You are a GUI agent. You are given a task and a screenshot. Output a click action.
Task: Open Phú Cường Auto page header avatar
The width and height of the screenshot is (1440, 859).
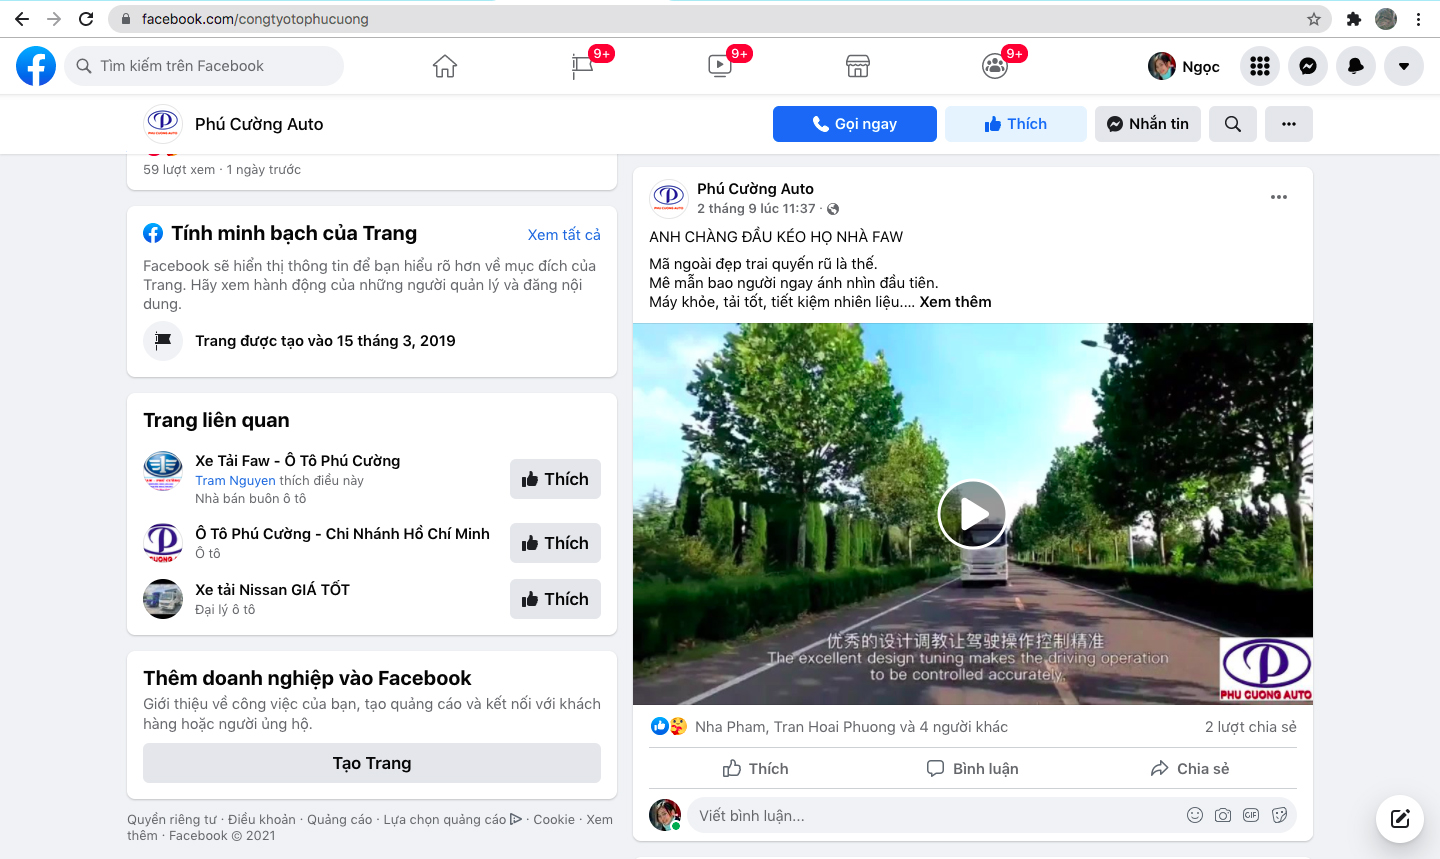pyautogui.click(x=163, y=124)
